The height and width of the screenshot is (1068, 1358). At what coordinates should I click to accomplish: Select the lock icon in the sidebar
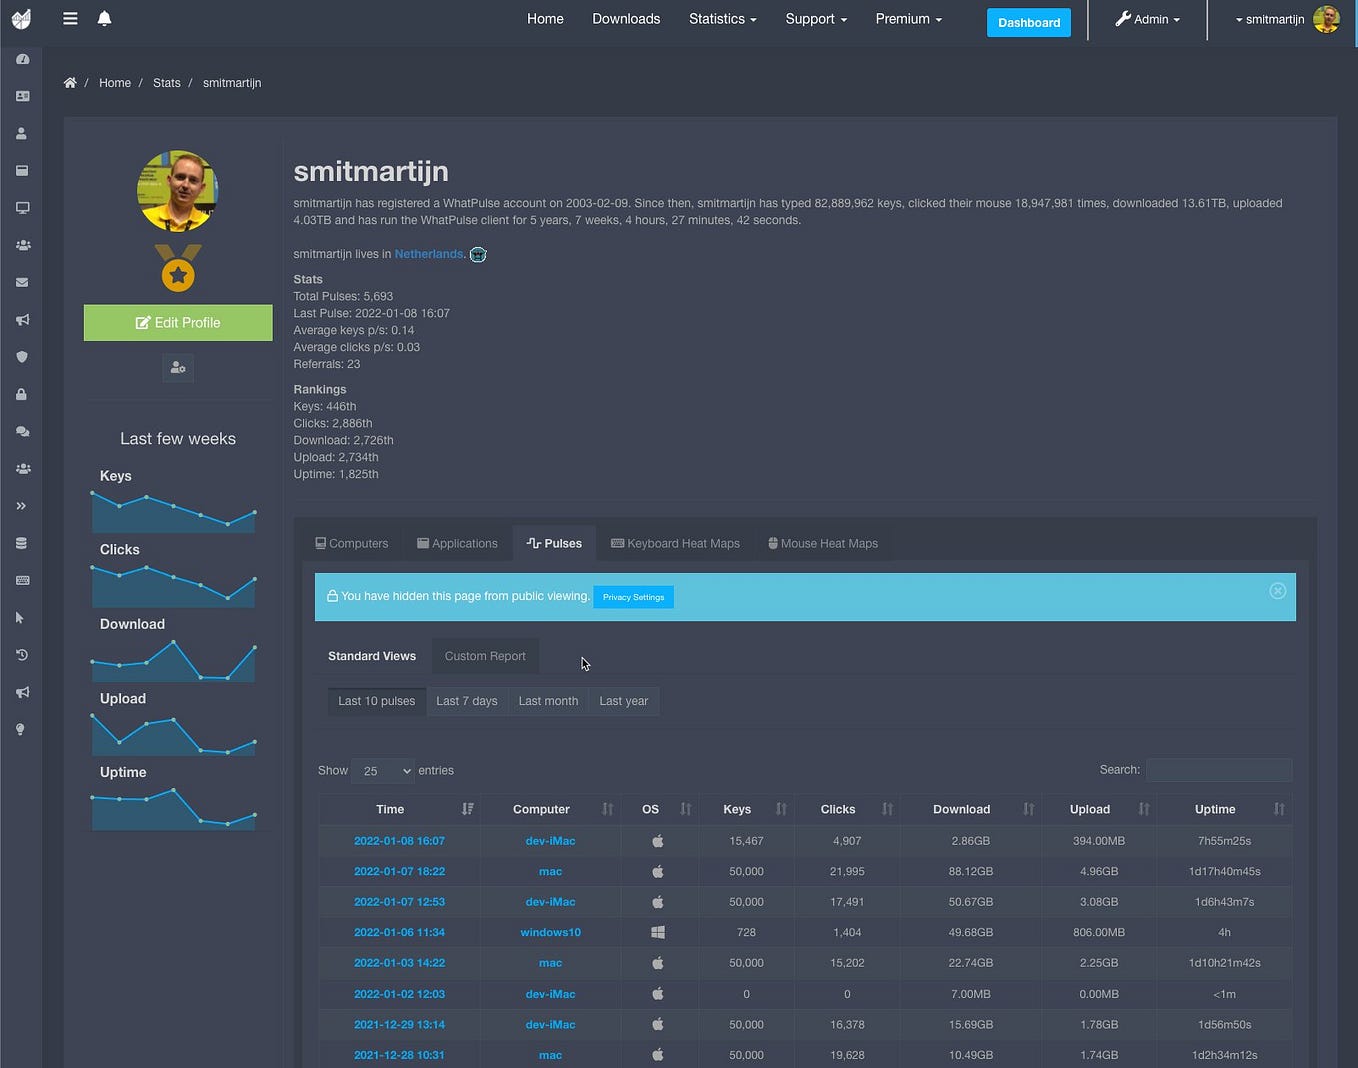[20, 394]
